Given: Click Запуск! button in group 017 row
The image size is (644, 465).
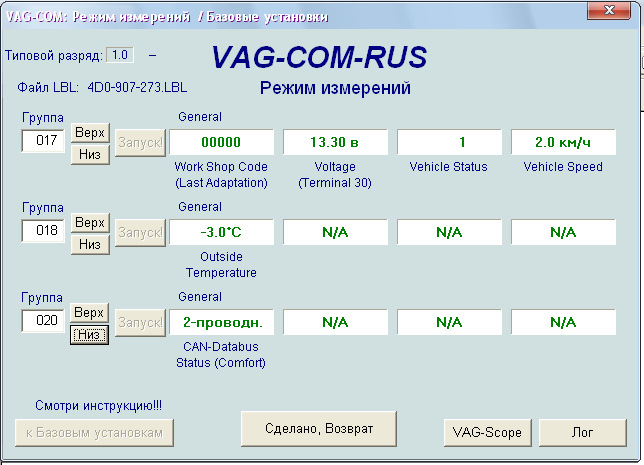Looking at the screenshot, I should (x=140, y=143).
